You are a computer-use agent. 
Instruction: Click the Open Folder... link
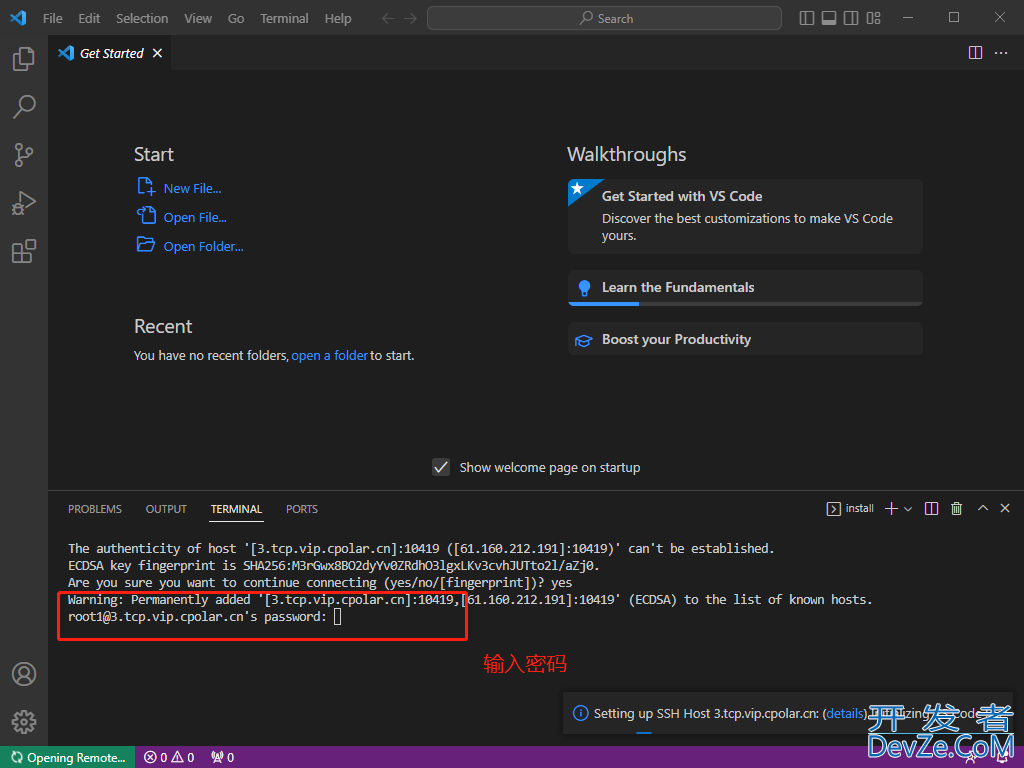point(203,246)
